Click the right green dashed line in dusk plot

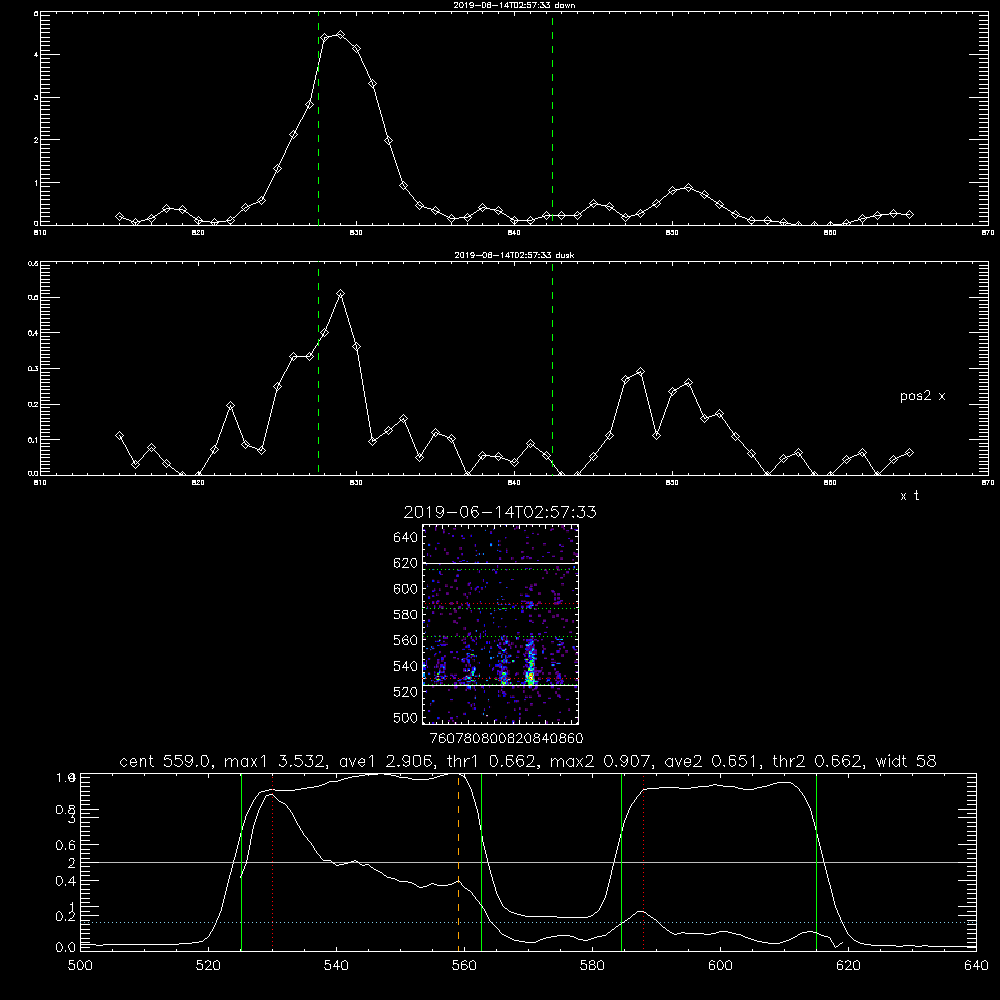coord(552,369)
